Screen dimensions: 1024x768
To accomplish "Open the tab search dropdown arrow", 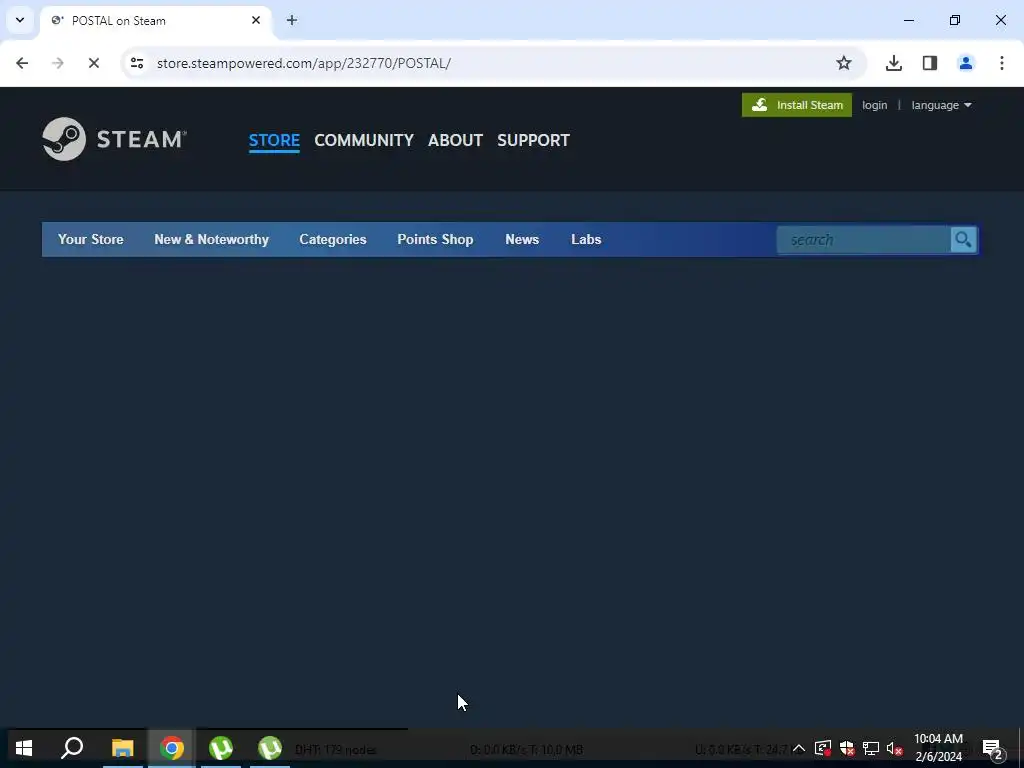I will [20, 20].
